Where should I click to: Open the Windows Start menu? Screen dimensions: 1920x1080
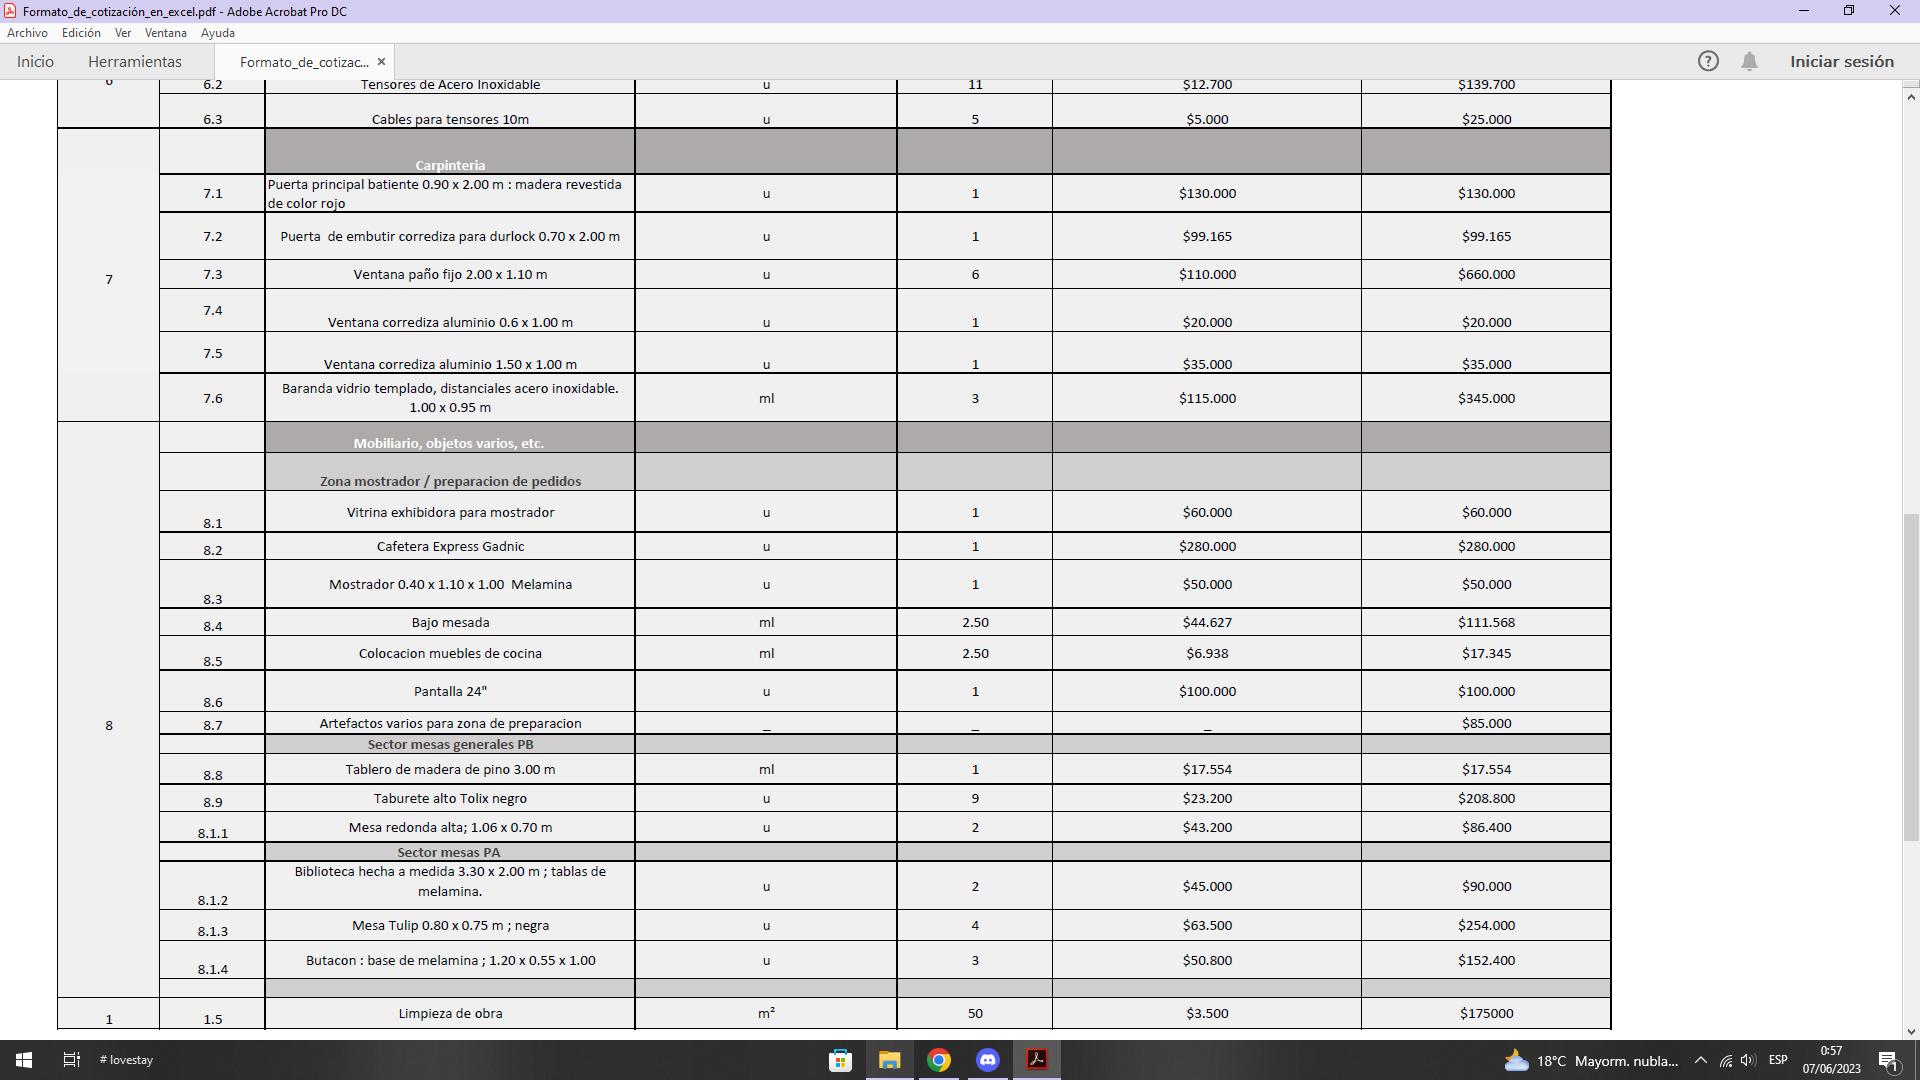24,1060
